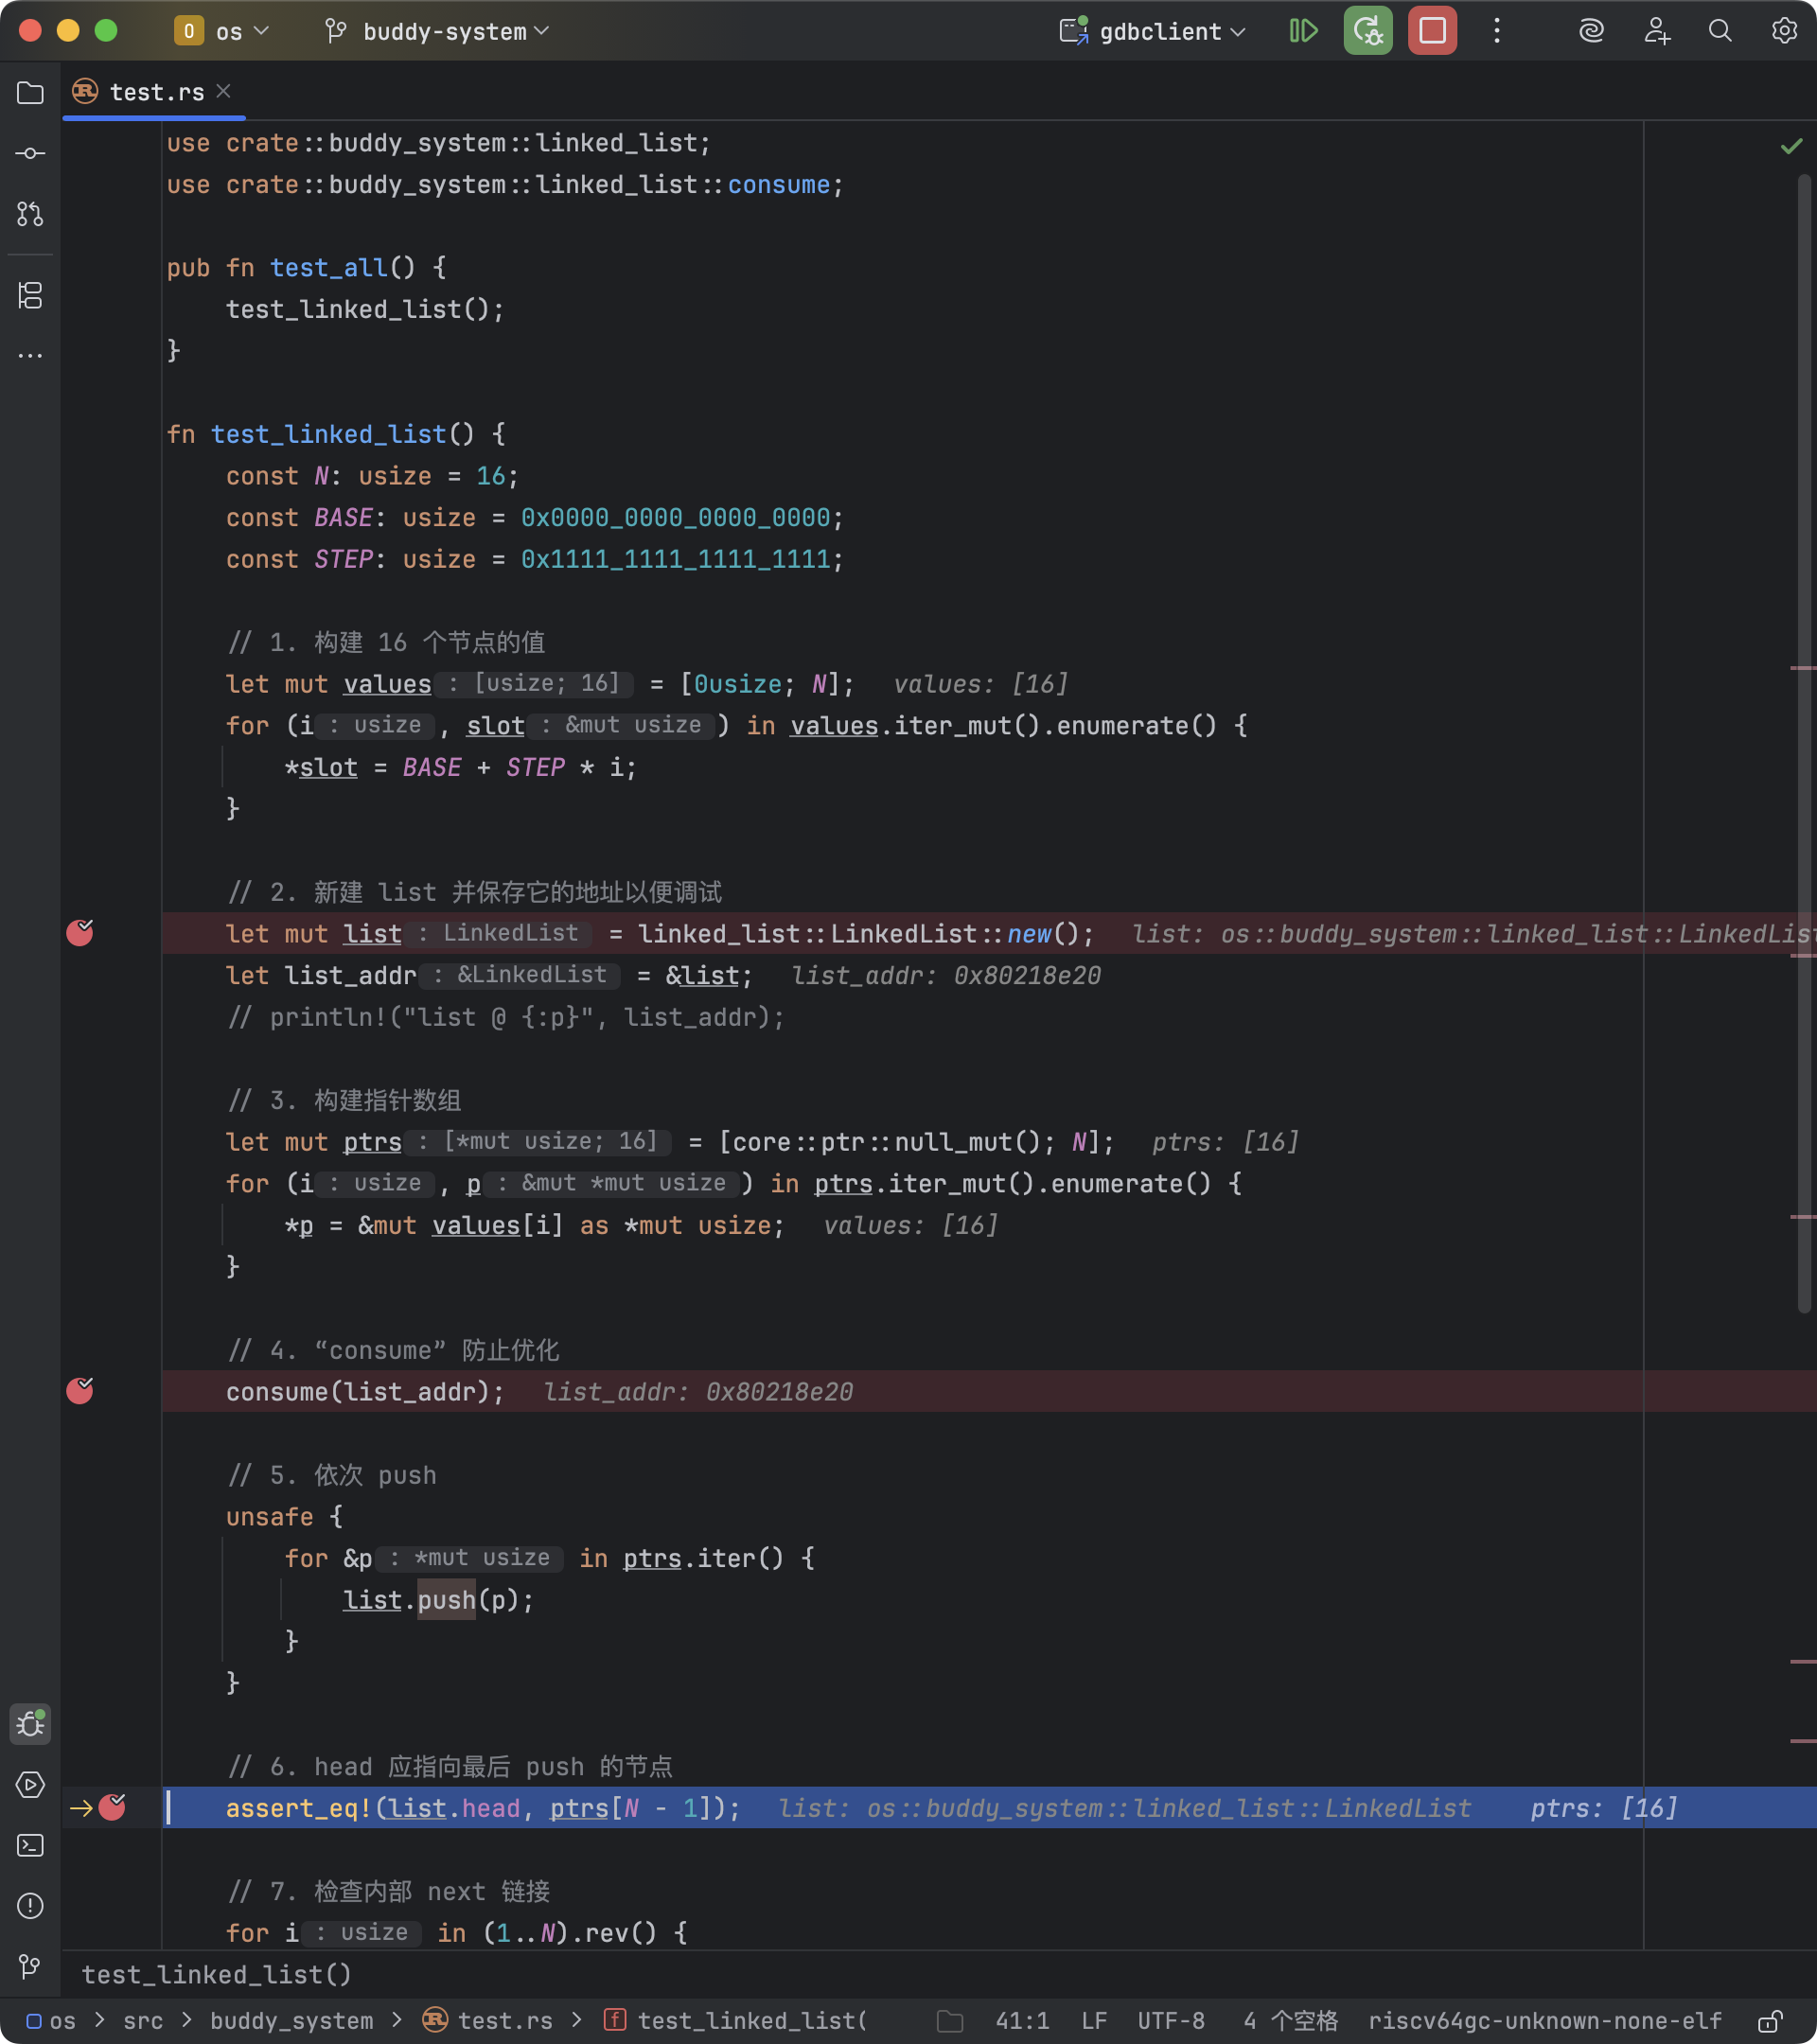Viewport: 1817px width, 2044px height.
Task: Click src breadcrumb in navigation bar
Action: 143,2021
